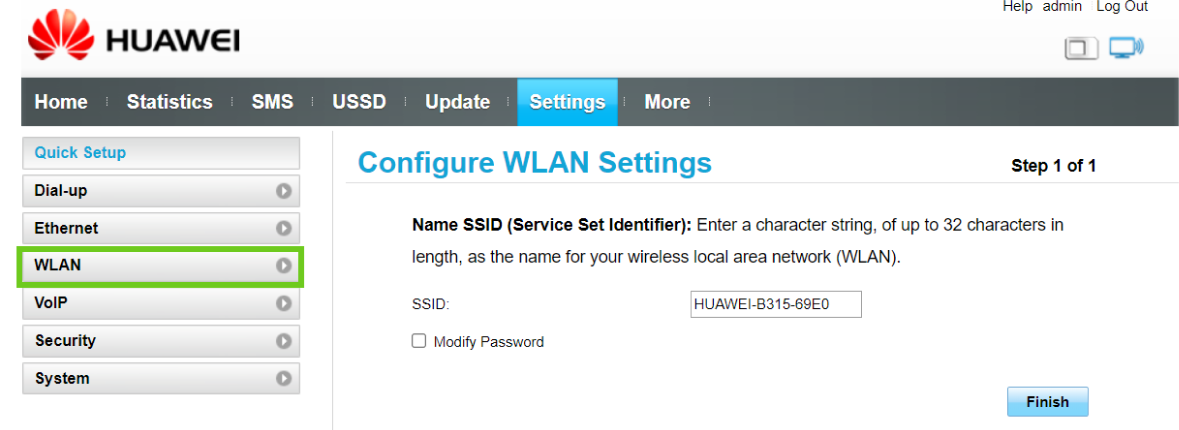Click the SSID text field

(775, 304)
